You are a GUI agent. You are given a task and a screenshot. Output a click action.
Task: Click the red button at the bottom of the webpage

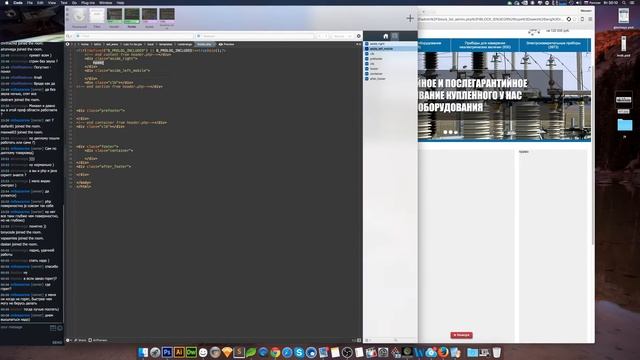[x=461, y=335]
